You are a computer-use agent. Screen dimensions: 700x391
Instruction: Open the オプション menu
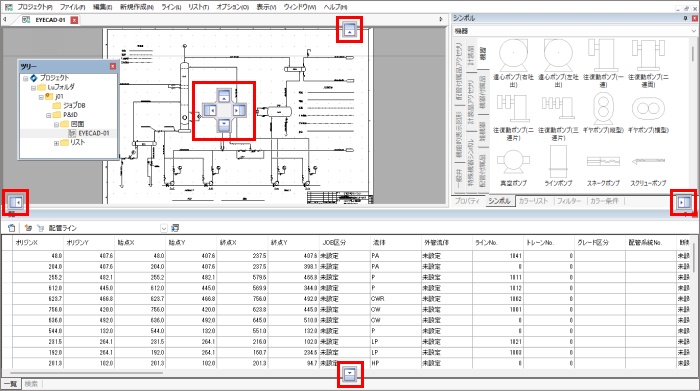232,7
